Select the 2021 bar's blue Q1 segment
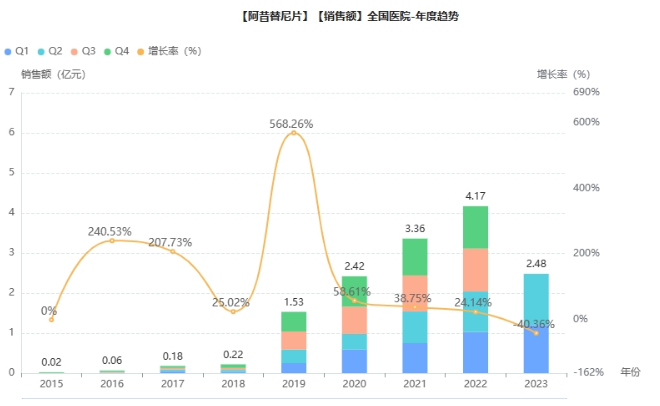 415,358
